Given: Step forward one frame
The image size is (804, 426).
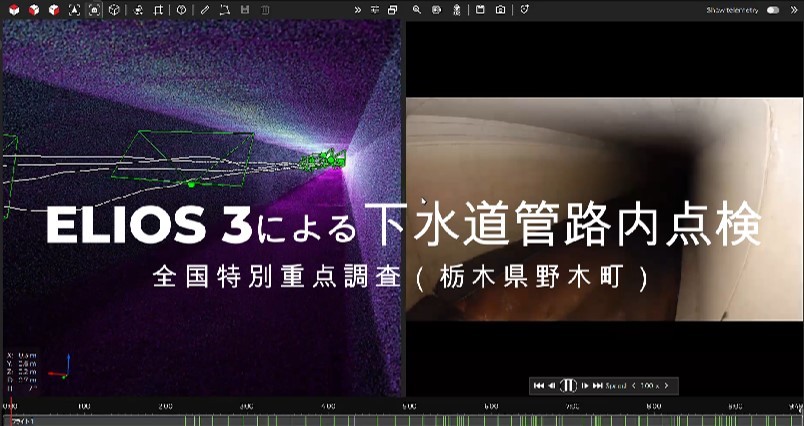Looking at the screenshot, I should [x=585, y=386].
